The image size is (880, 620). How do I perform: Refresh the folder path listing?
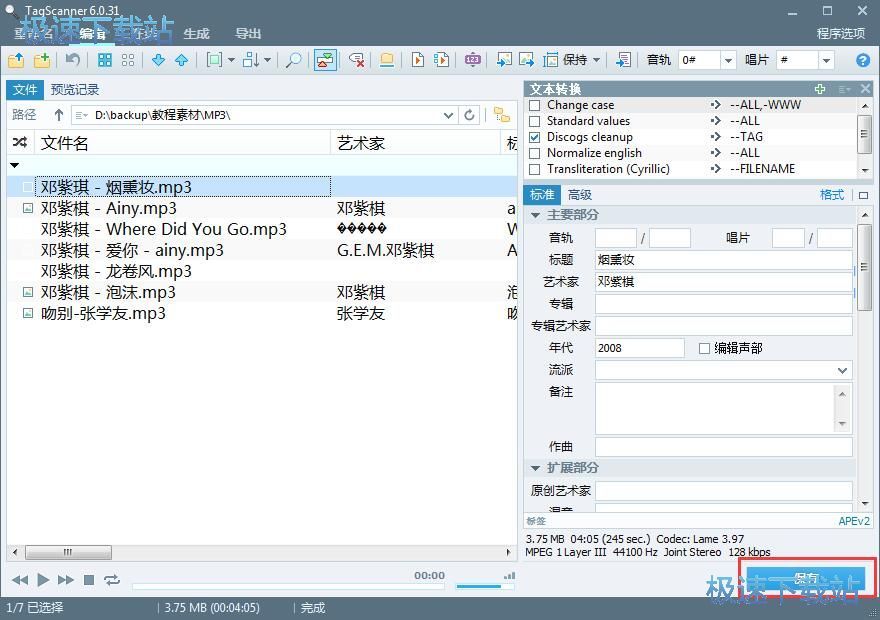pos(469,115)
